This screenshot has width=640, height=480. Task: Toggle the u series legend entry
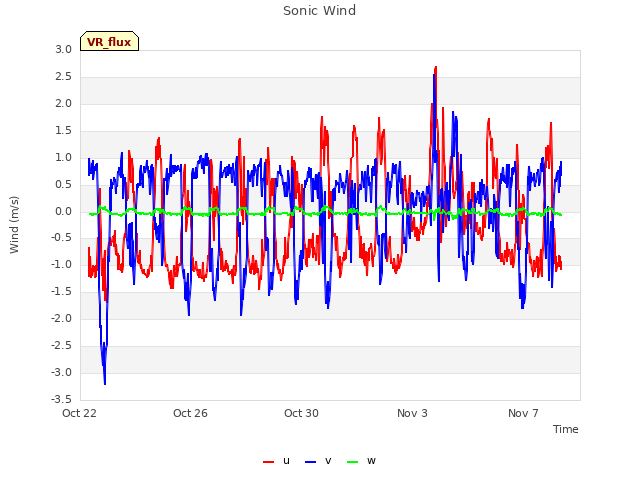pos(276,461)
